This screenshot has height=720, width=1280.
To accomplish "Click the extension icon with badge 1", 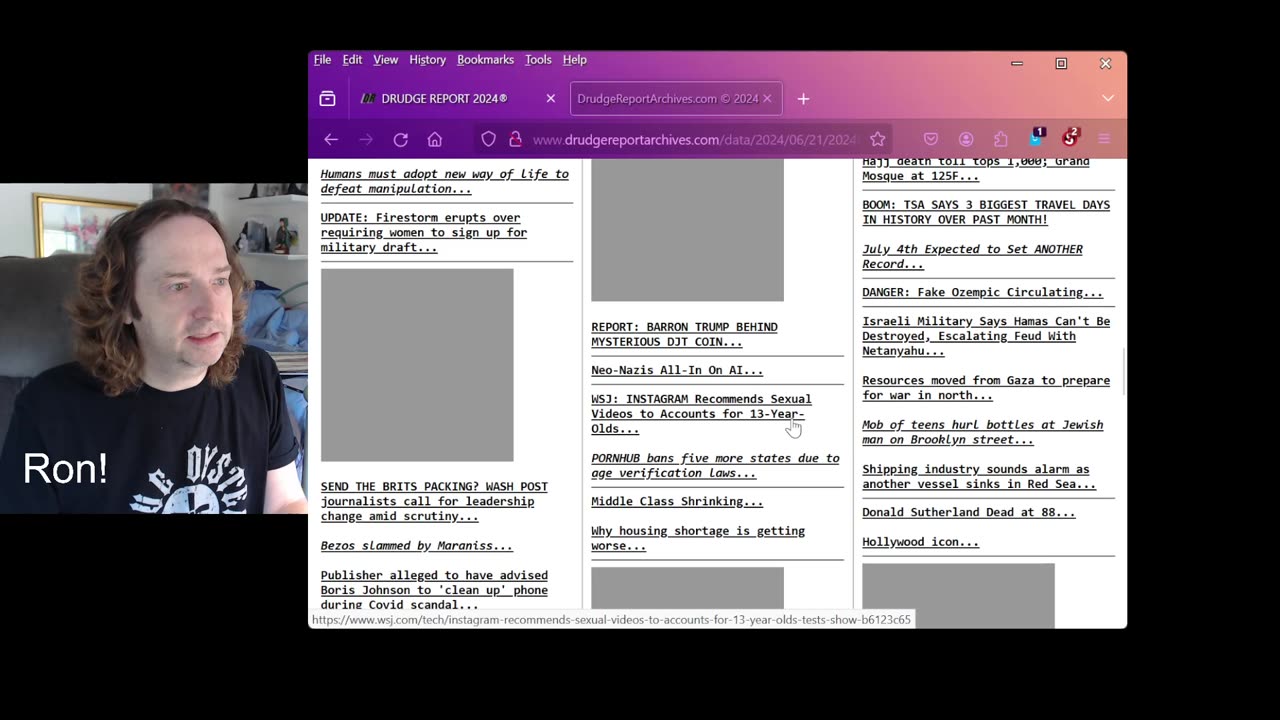I will 1037,137.
